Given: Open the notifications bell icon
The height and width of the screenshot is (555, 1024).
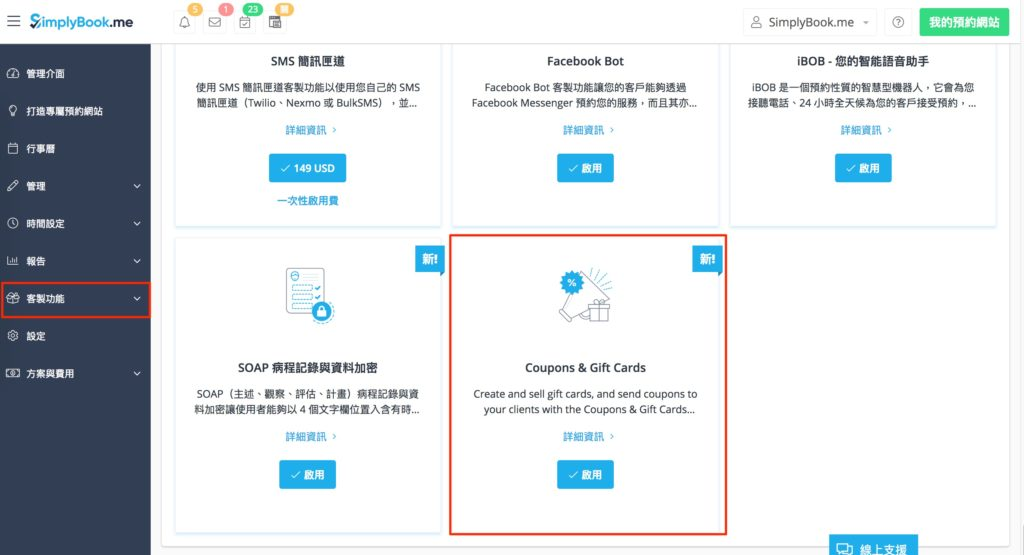Looking at the screenshot, I should click(x=185, y=22).
